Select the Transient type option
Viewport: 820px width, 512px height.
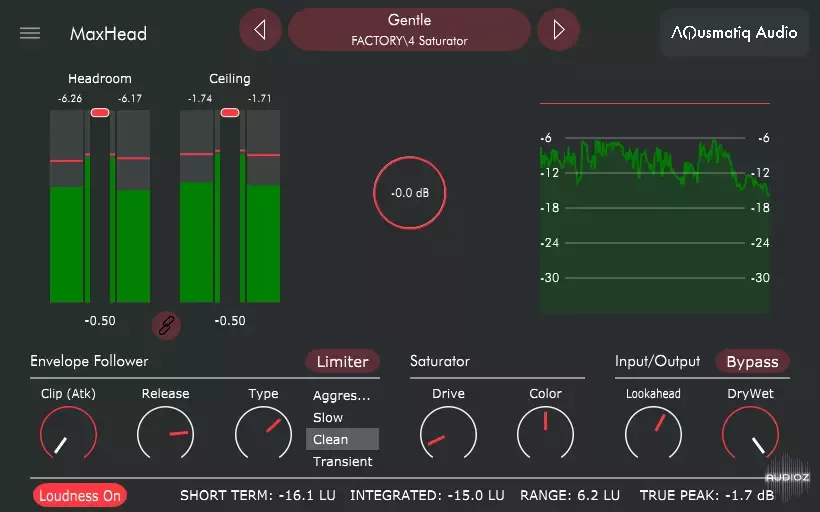pos(343,461)
